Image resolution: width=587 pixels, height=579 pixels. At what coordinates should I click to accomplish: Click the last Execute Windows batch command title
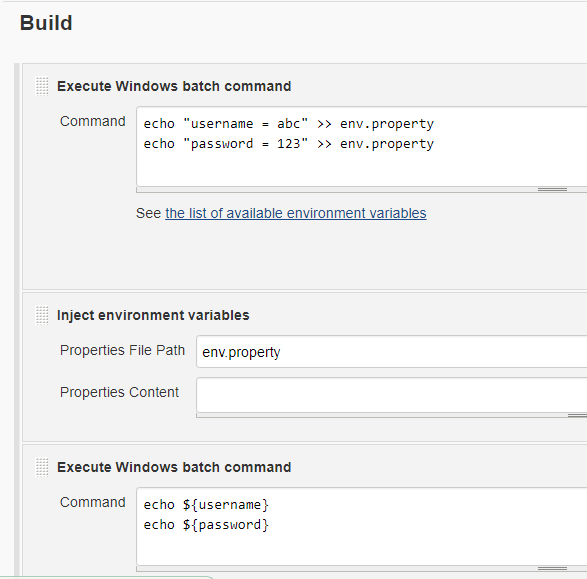pyautogui.click(x=174, y=467)
